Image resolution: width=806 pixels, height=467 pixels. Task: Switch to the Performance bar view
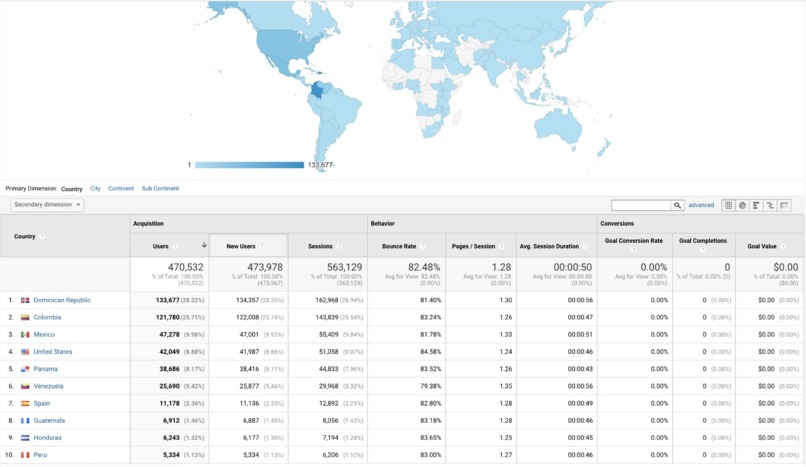[756, 205]
